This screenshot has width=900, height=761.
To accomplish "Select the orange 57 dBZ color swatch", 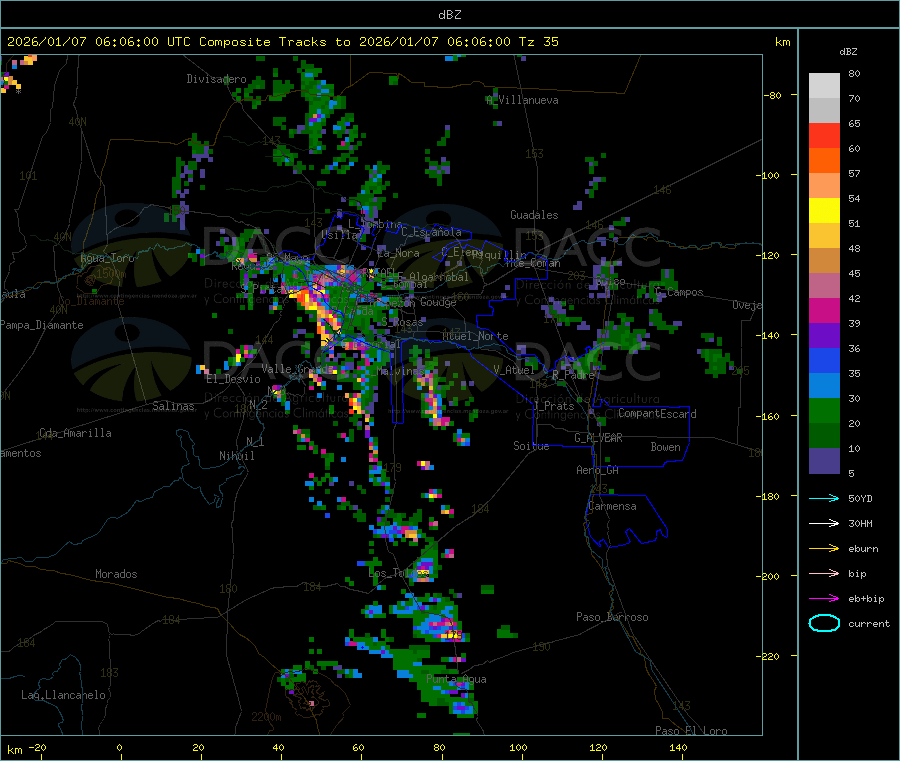I will (824, 161).
